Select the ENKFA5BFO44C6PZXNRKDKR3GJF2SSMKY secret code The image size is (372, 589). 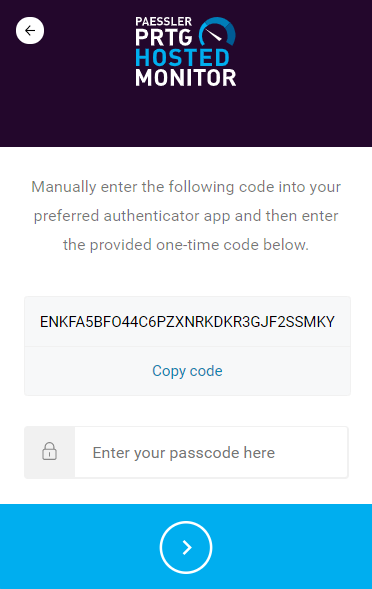pos(187,322)
